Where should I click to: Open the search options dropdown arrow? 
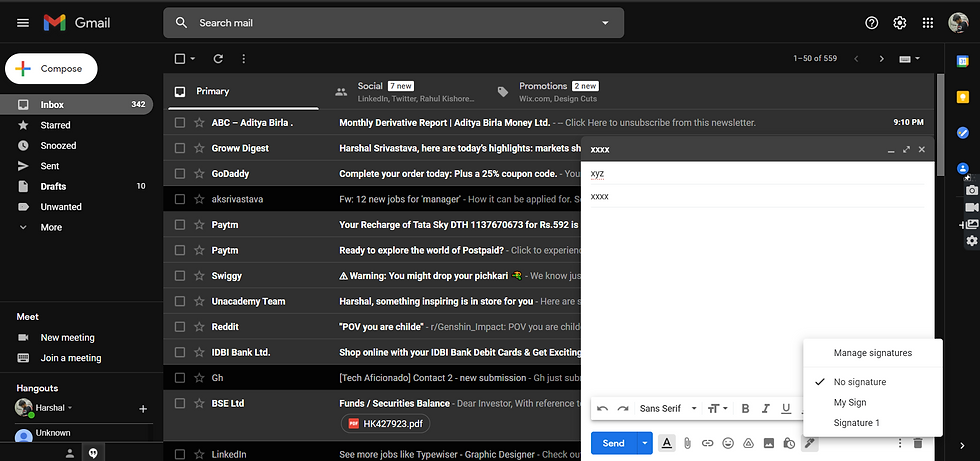[x=604, y=23]
